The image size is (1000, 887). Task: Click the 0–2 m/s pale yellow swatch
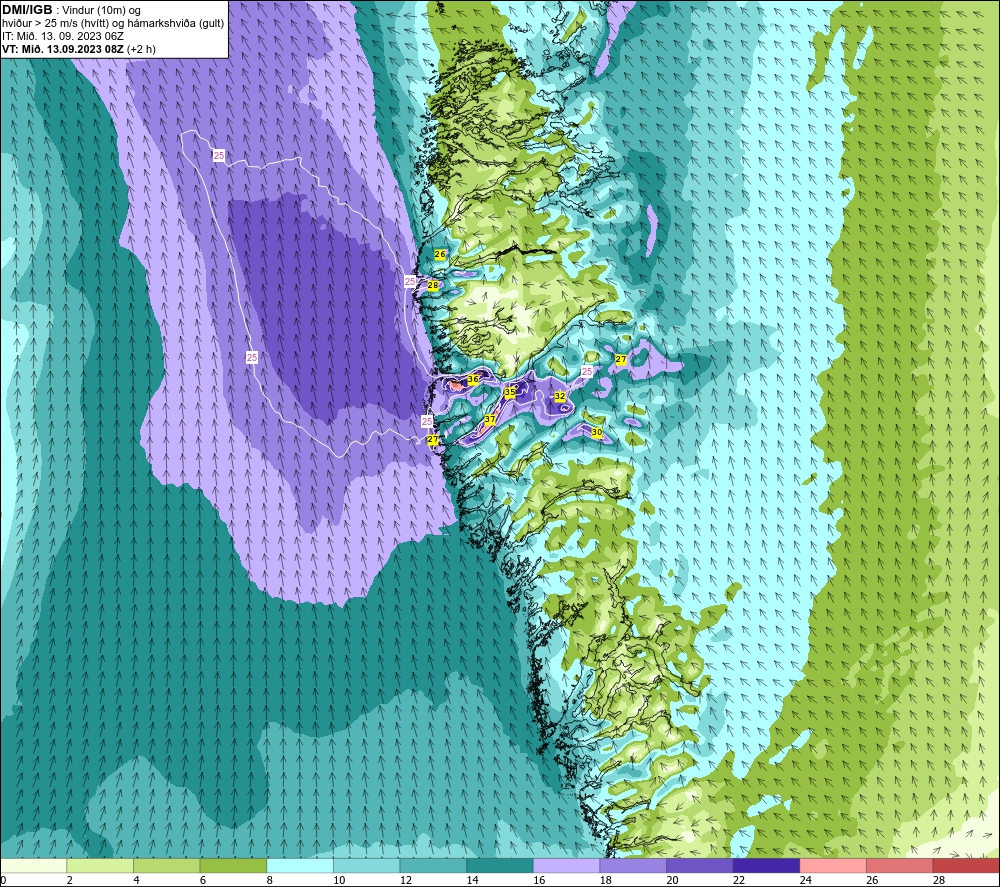[33, 865]
